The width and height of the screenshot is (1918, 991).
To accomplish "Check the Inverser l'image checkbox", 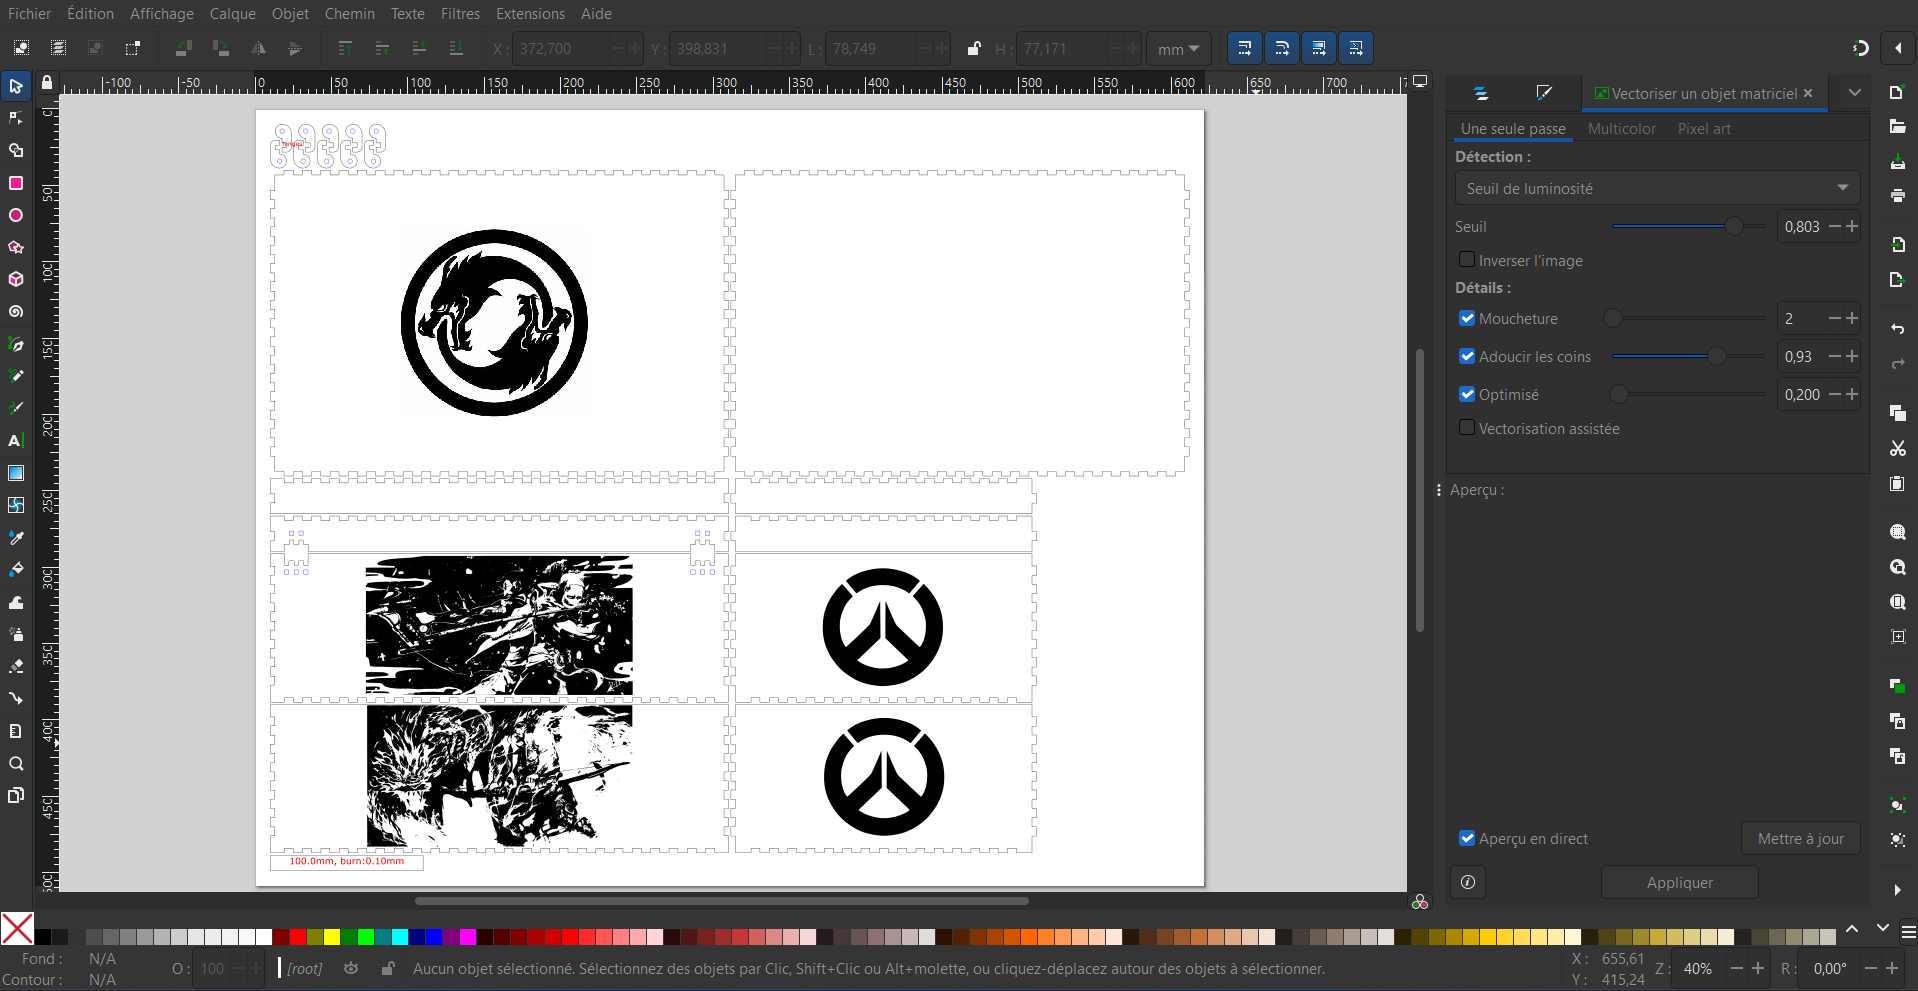I will (1467, 260).
